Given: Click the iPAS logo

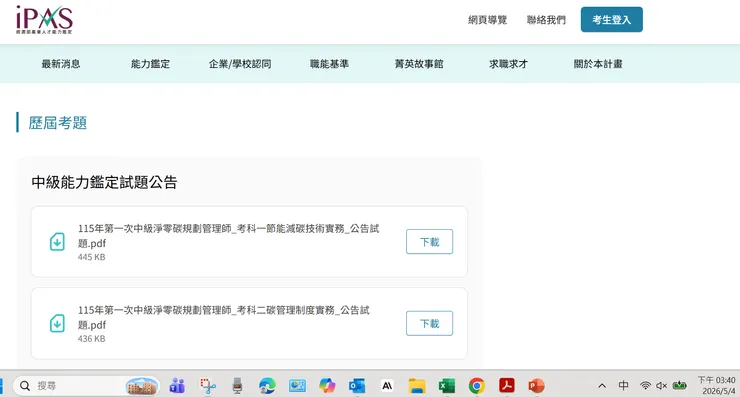Looking at the screenshot, I should coord(44,20).
